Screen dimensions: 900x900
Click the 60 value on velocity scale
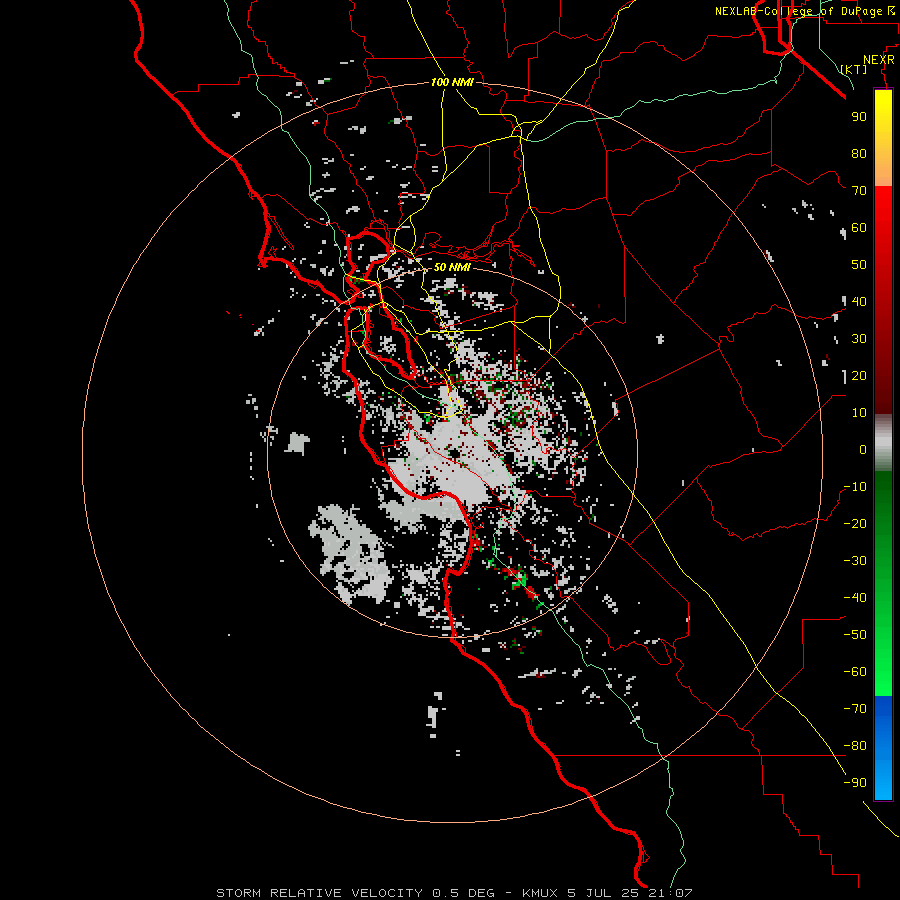[x=859, y=227]
